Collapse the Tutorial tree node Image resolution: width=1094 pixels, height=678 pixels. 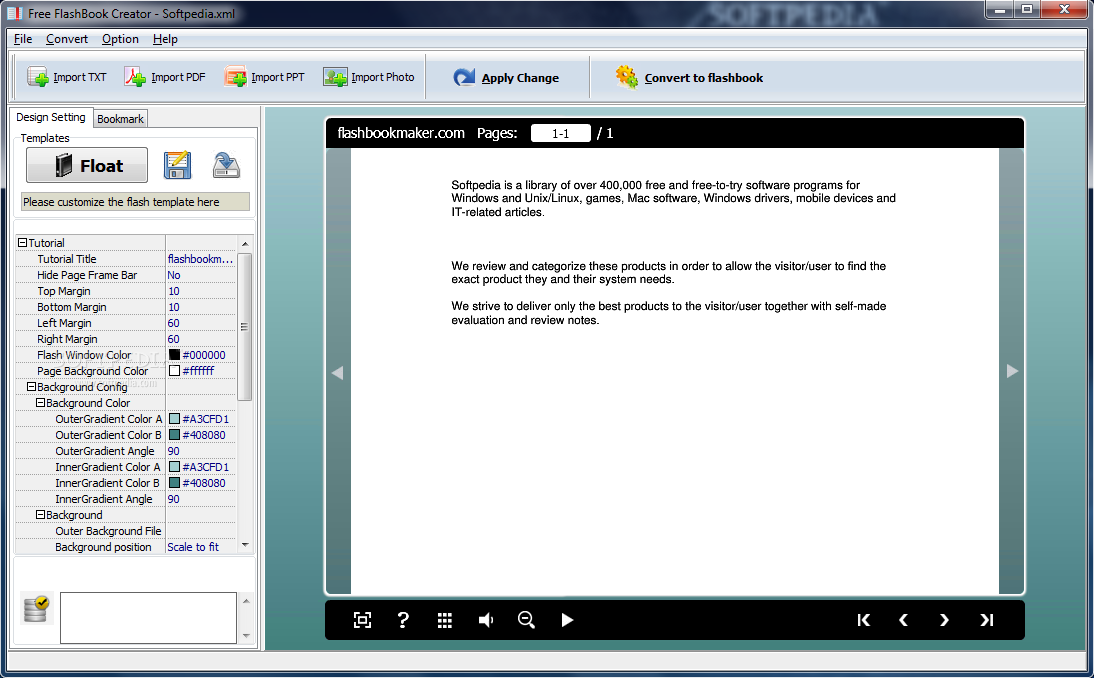point(22,243)
